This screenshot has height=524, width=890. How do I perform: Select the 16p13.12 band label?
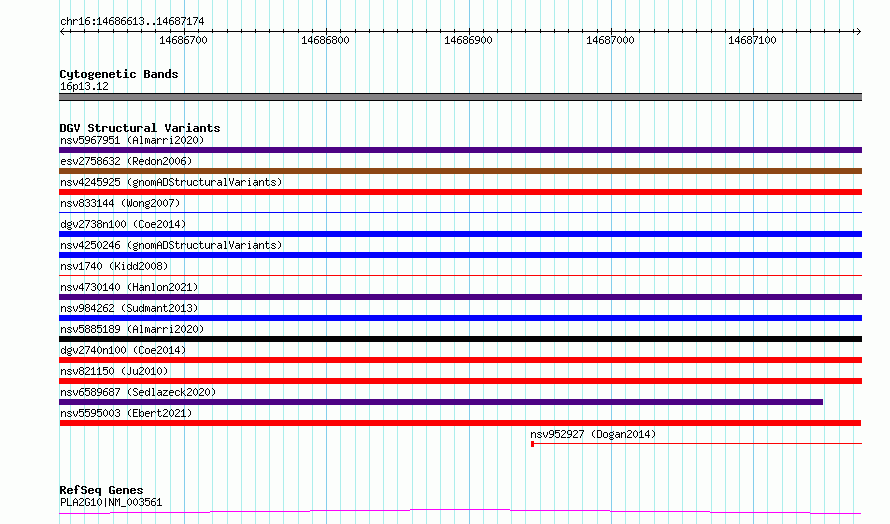[x=84, y=86]
